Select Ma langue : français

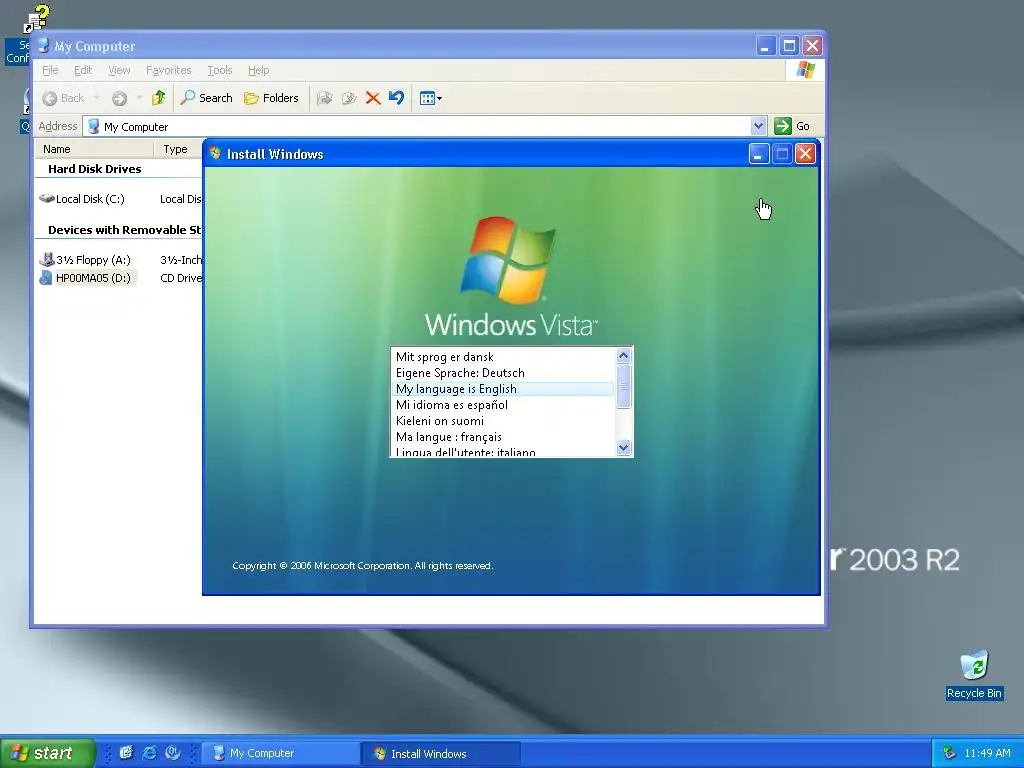point(503,437)
